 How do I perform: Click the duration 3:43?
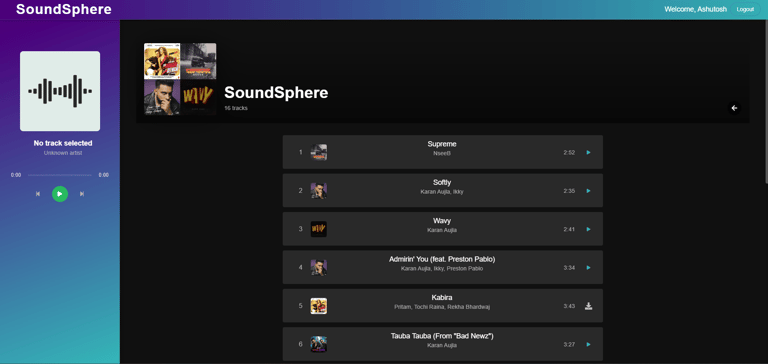click(569, 306)
